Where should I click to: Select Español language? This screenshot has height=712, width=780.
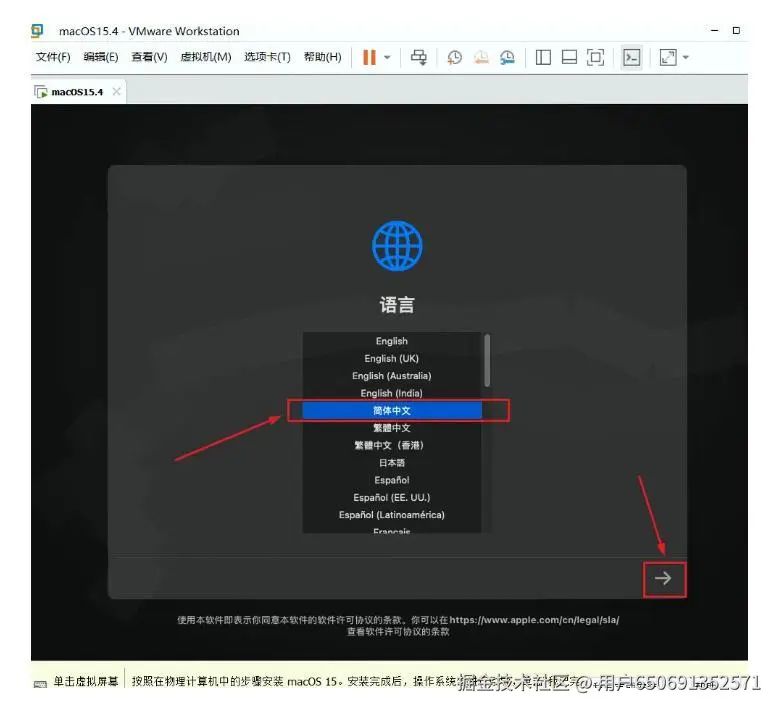[391, 480]
